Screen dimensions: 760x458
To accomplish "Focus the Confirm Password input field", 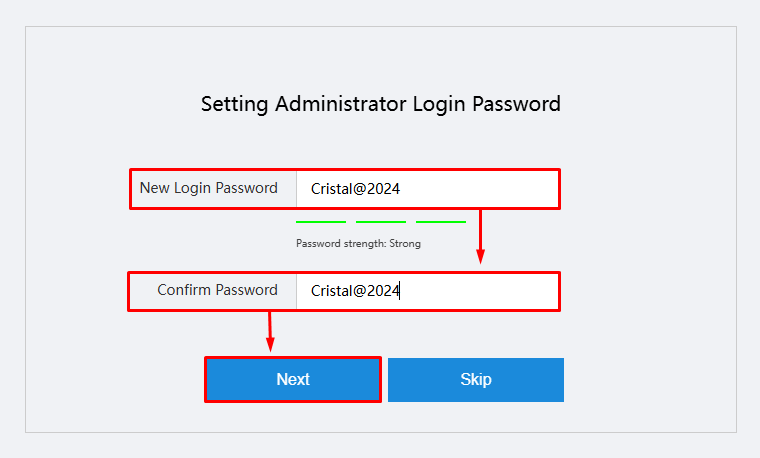I will pyautogui.click(x=428, y=291).
